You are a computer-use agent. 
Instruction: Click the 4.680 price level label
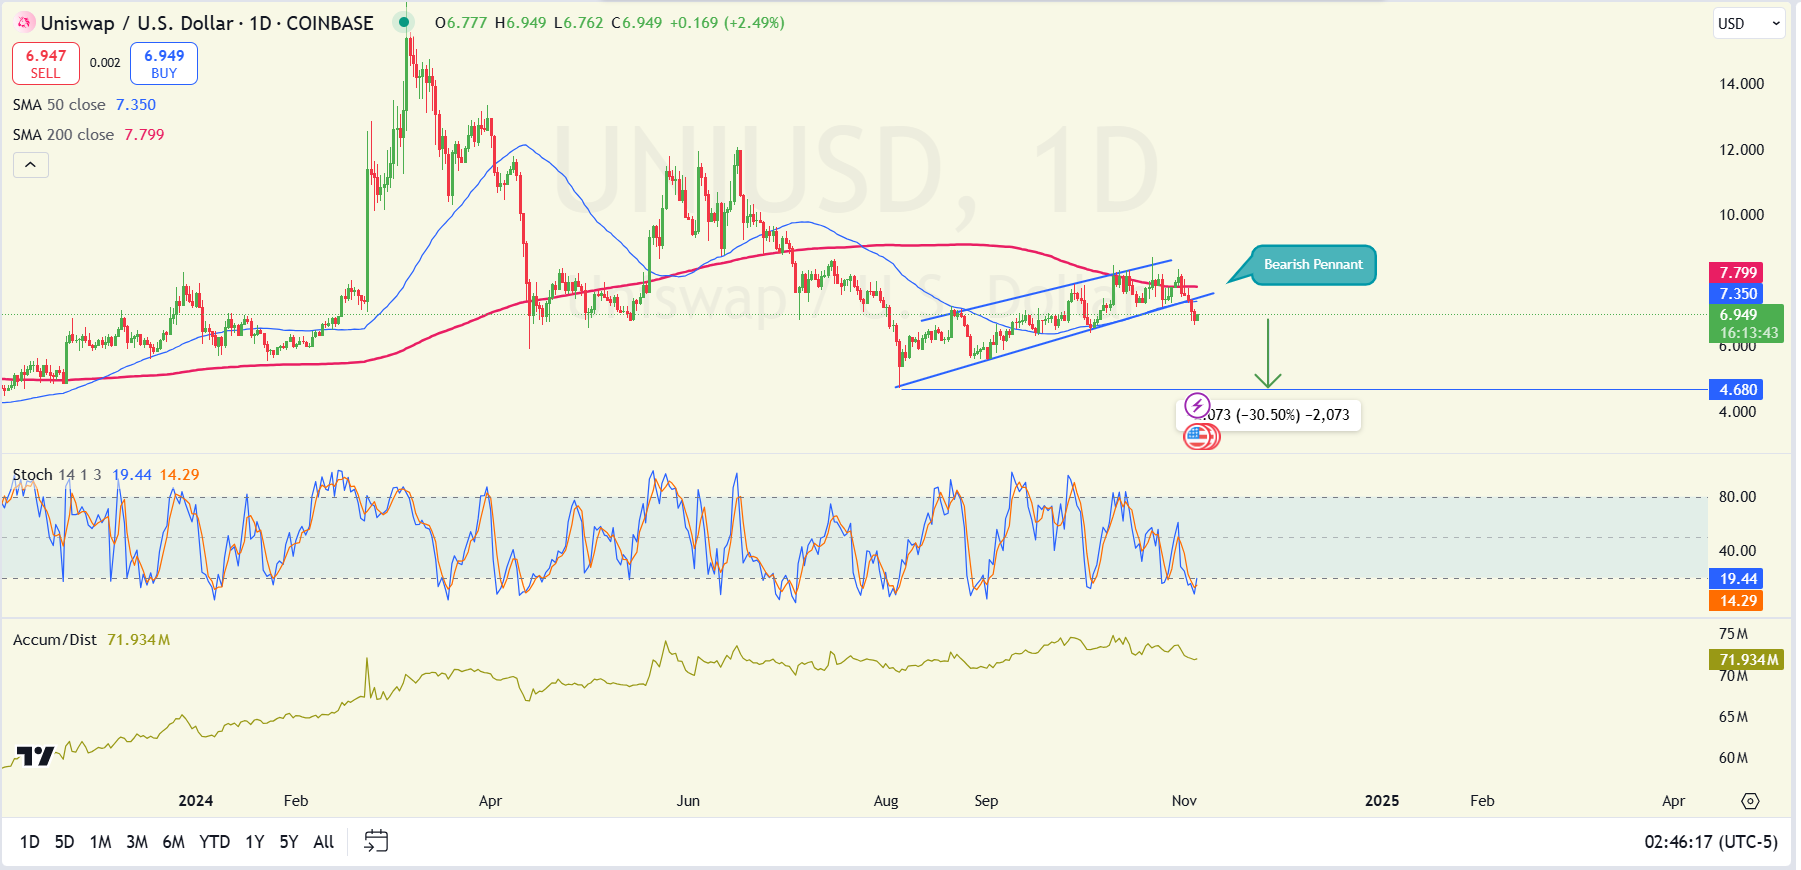pos(1738,390)
